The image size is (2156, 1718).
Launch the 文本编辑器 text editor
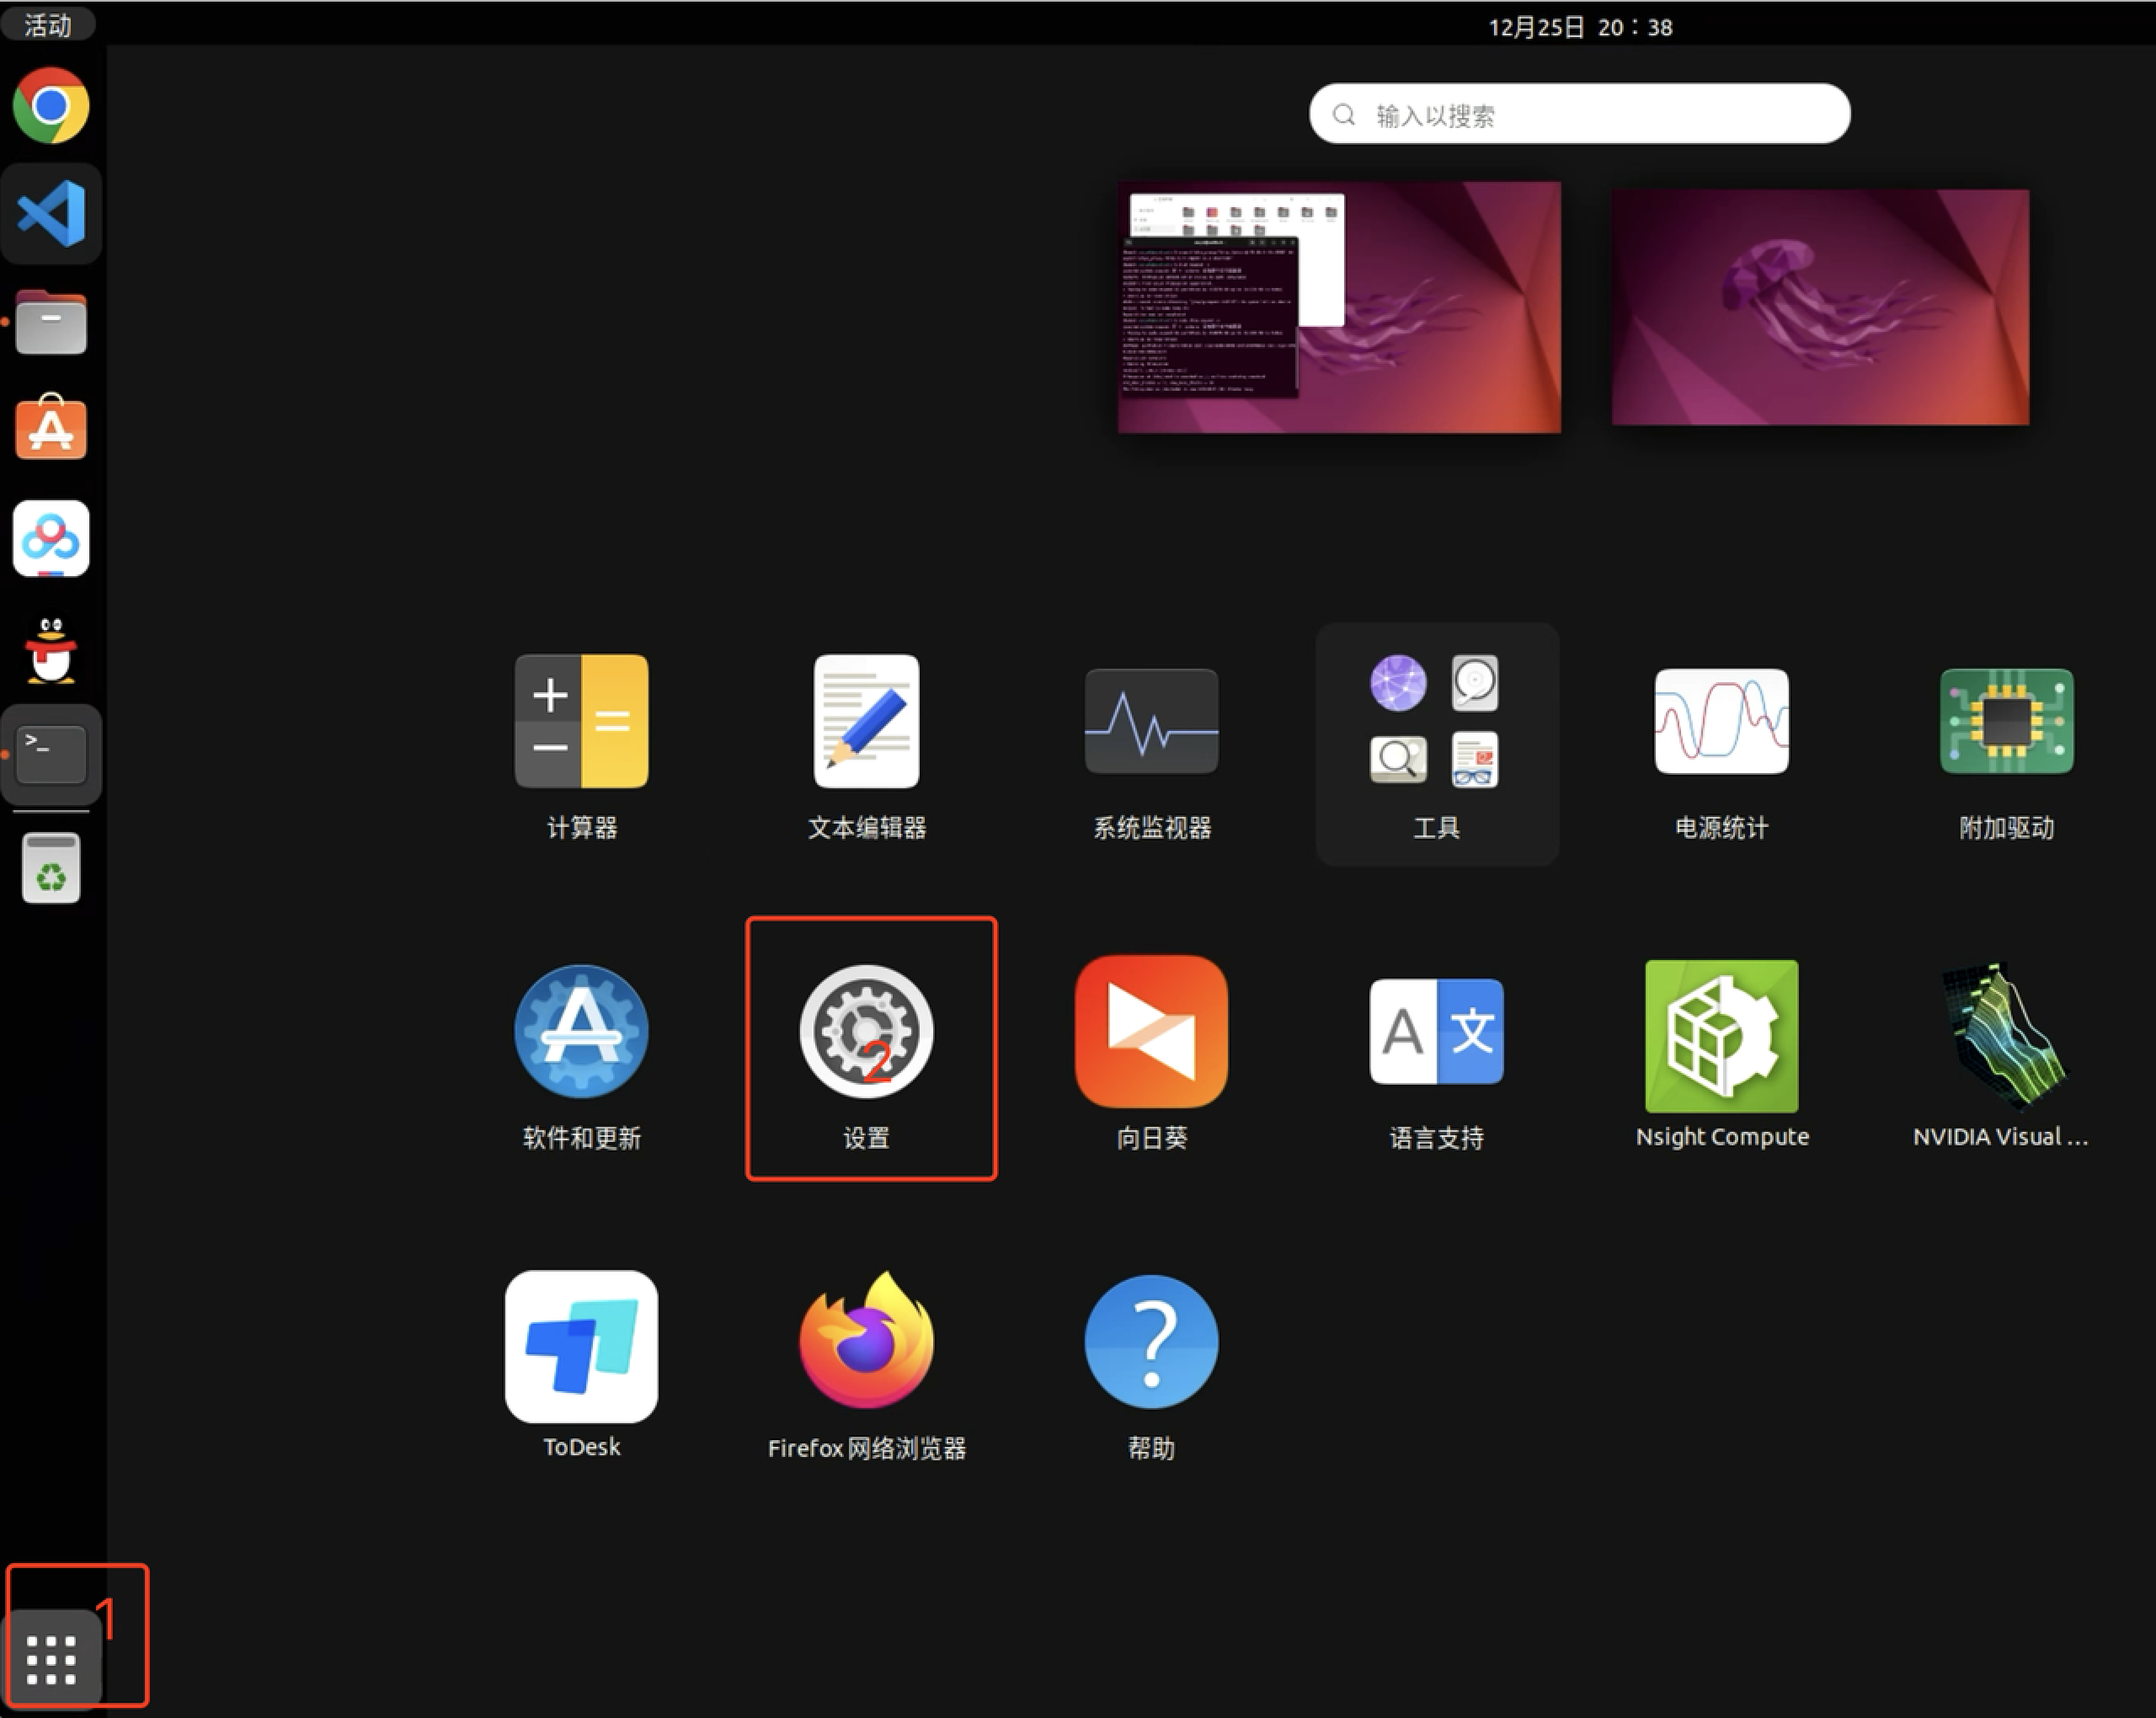pyautogui.click(x=866, y=745)
